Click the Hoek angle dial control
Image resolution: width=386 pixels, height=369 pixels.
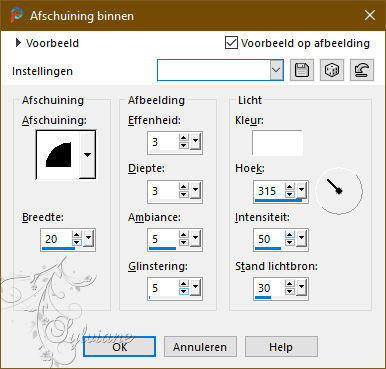click(x=339, y=191)
